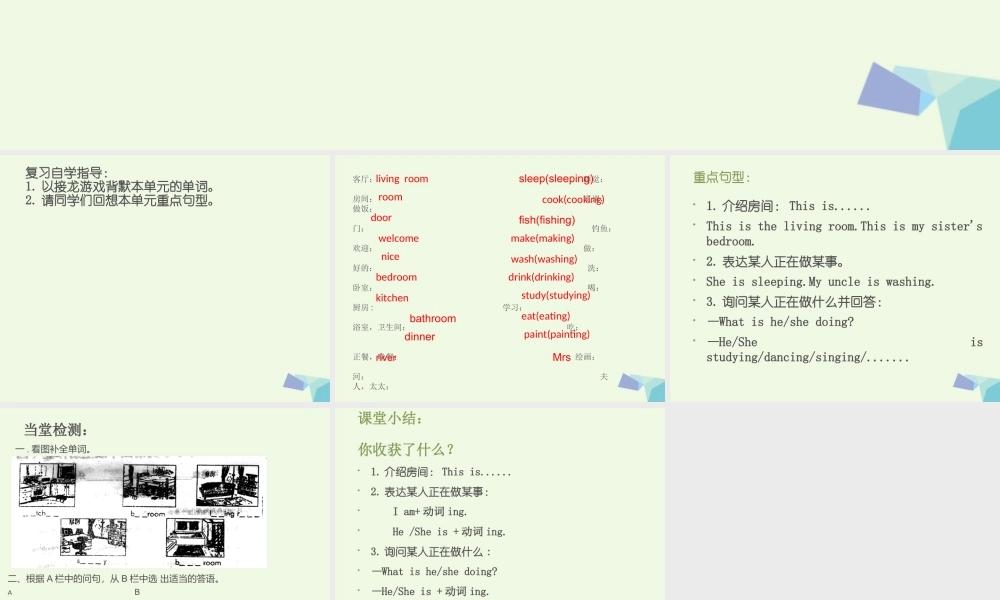Viewport: 1000px width, 600px height.
Task: Click the red text 'study(studying)'
Action: [555, 295]
